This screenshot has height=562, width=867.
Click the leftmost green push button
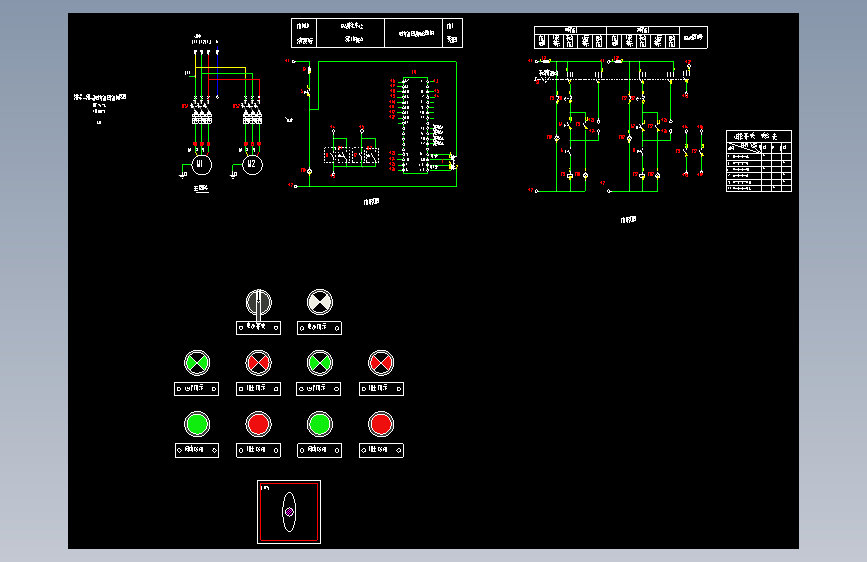point(197,424)
